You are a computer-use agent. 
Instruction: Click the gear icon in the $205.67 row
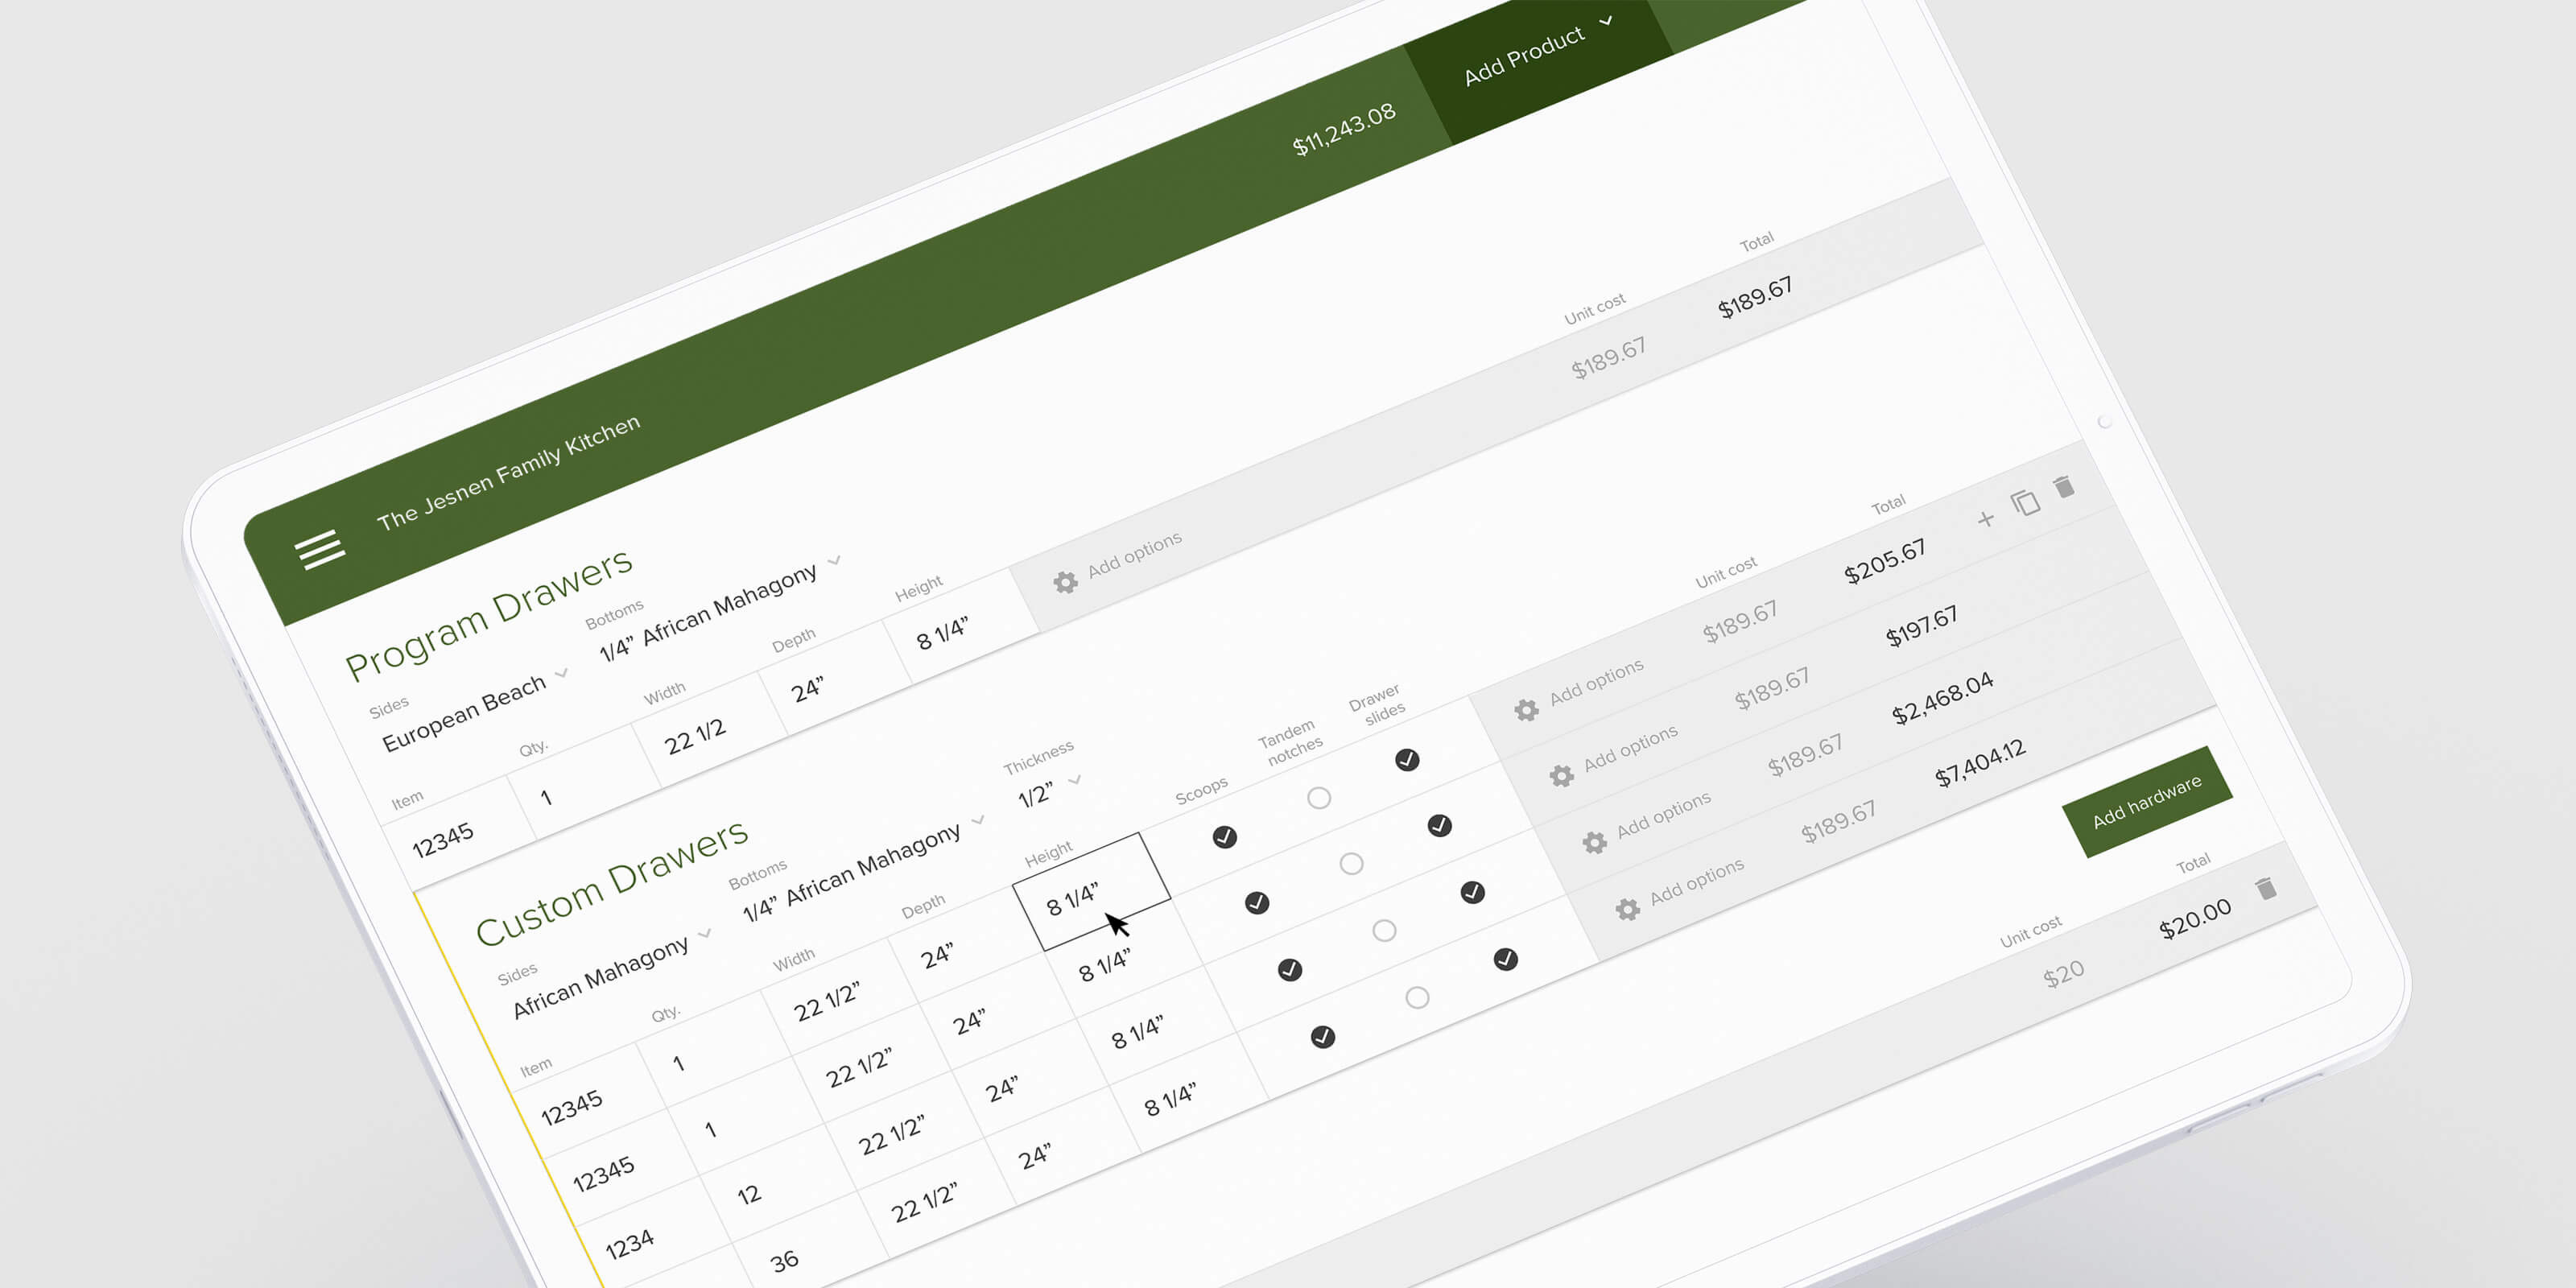coord(1526,710)
